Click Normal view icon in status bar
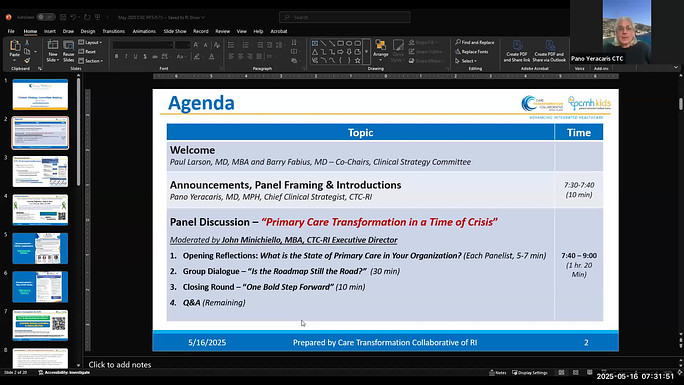Image resolution: width=684 pixels, height=385 pixels. pos(561,372)
